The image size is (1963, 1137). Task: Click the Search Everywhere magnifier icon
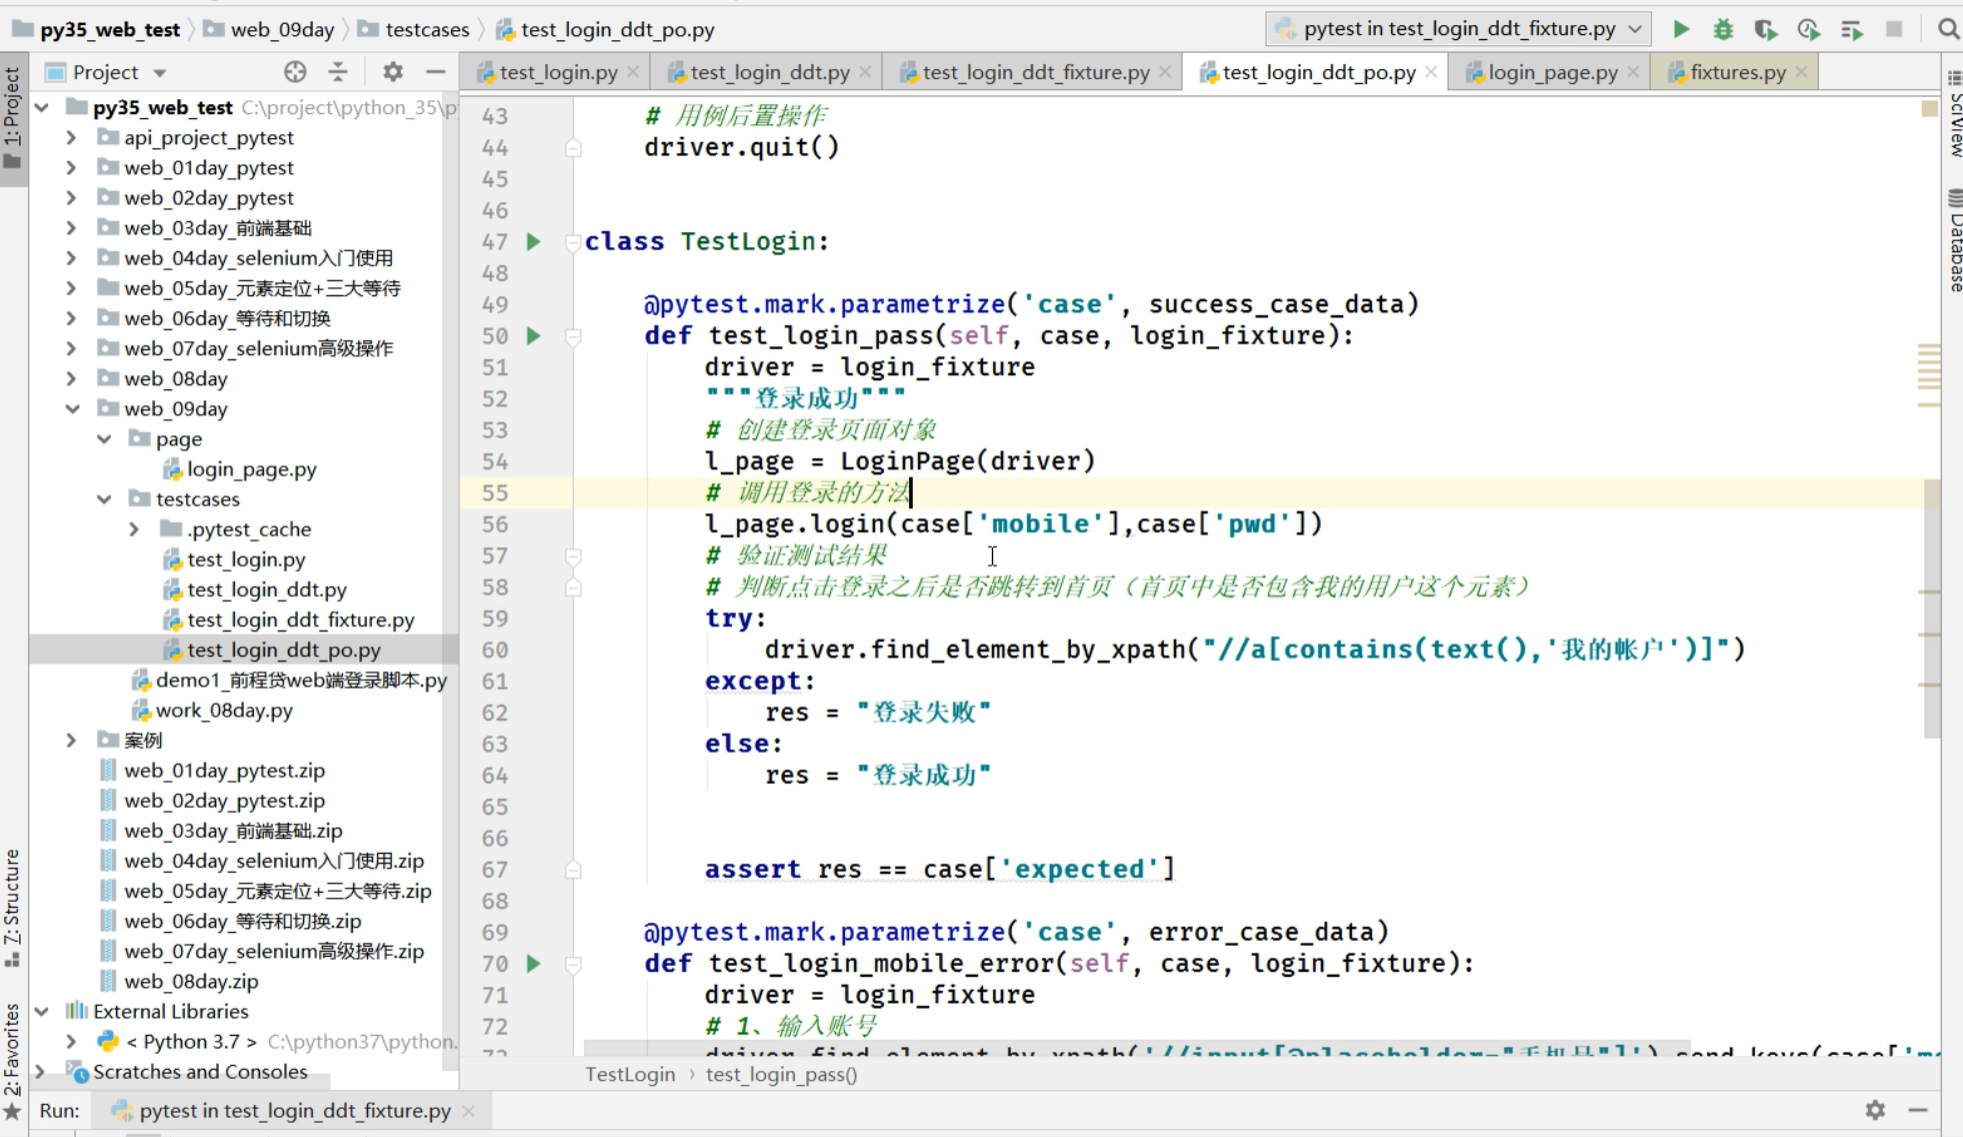[1948, 29]
